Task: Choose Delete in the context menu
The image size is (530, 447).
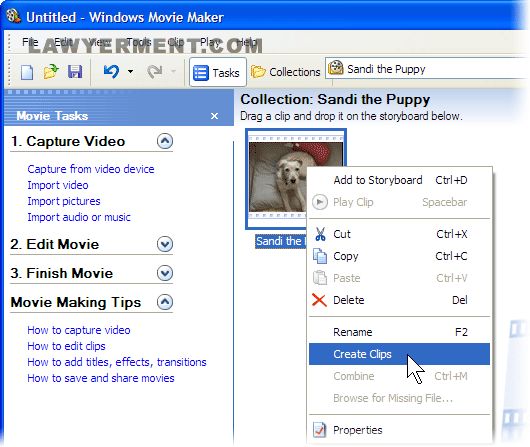Action: point(399,300)
